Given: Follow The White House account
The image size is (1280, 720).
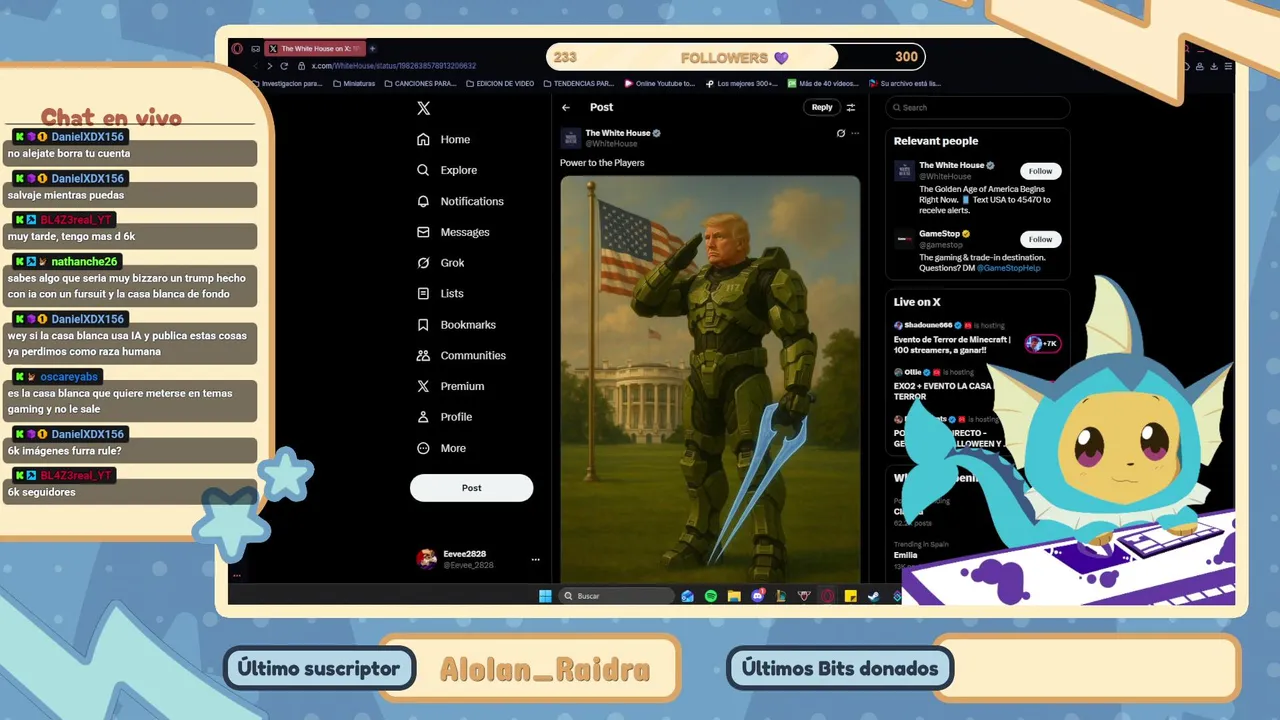Looking at the screenshot, I should 1041,171.
